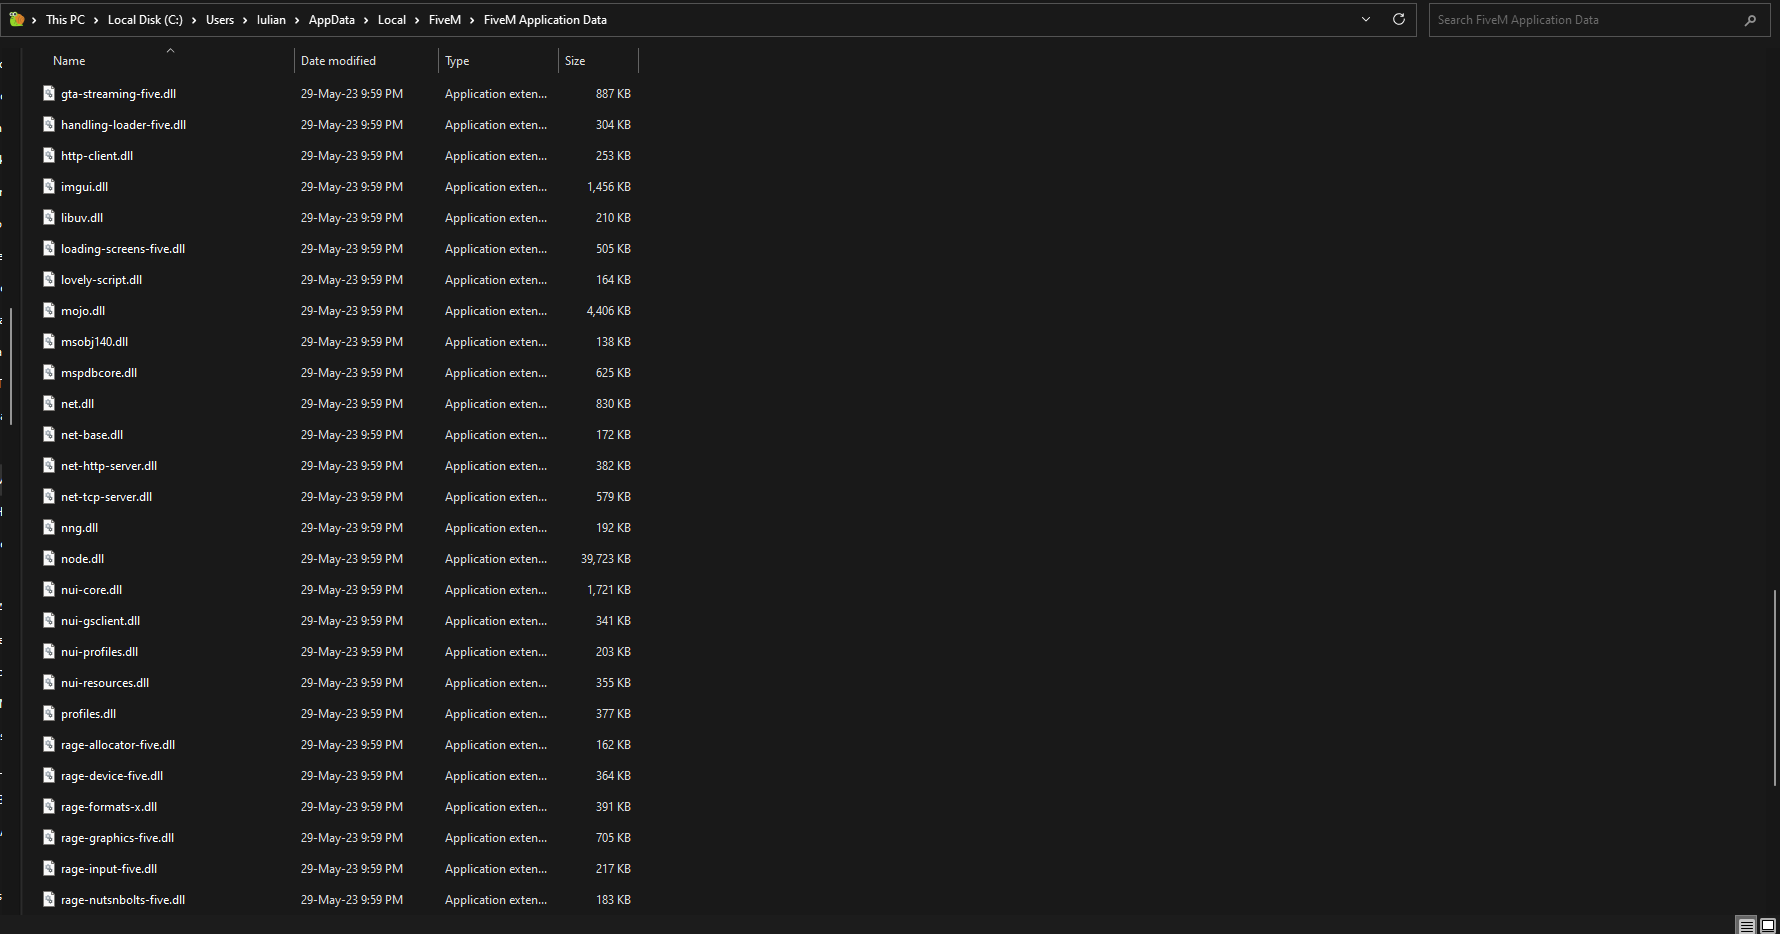Select the net-http-server.dll file icon
Viewport: 1780px width, 934px height.
[x=49, y=465]
